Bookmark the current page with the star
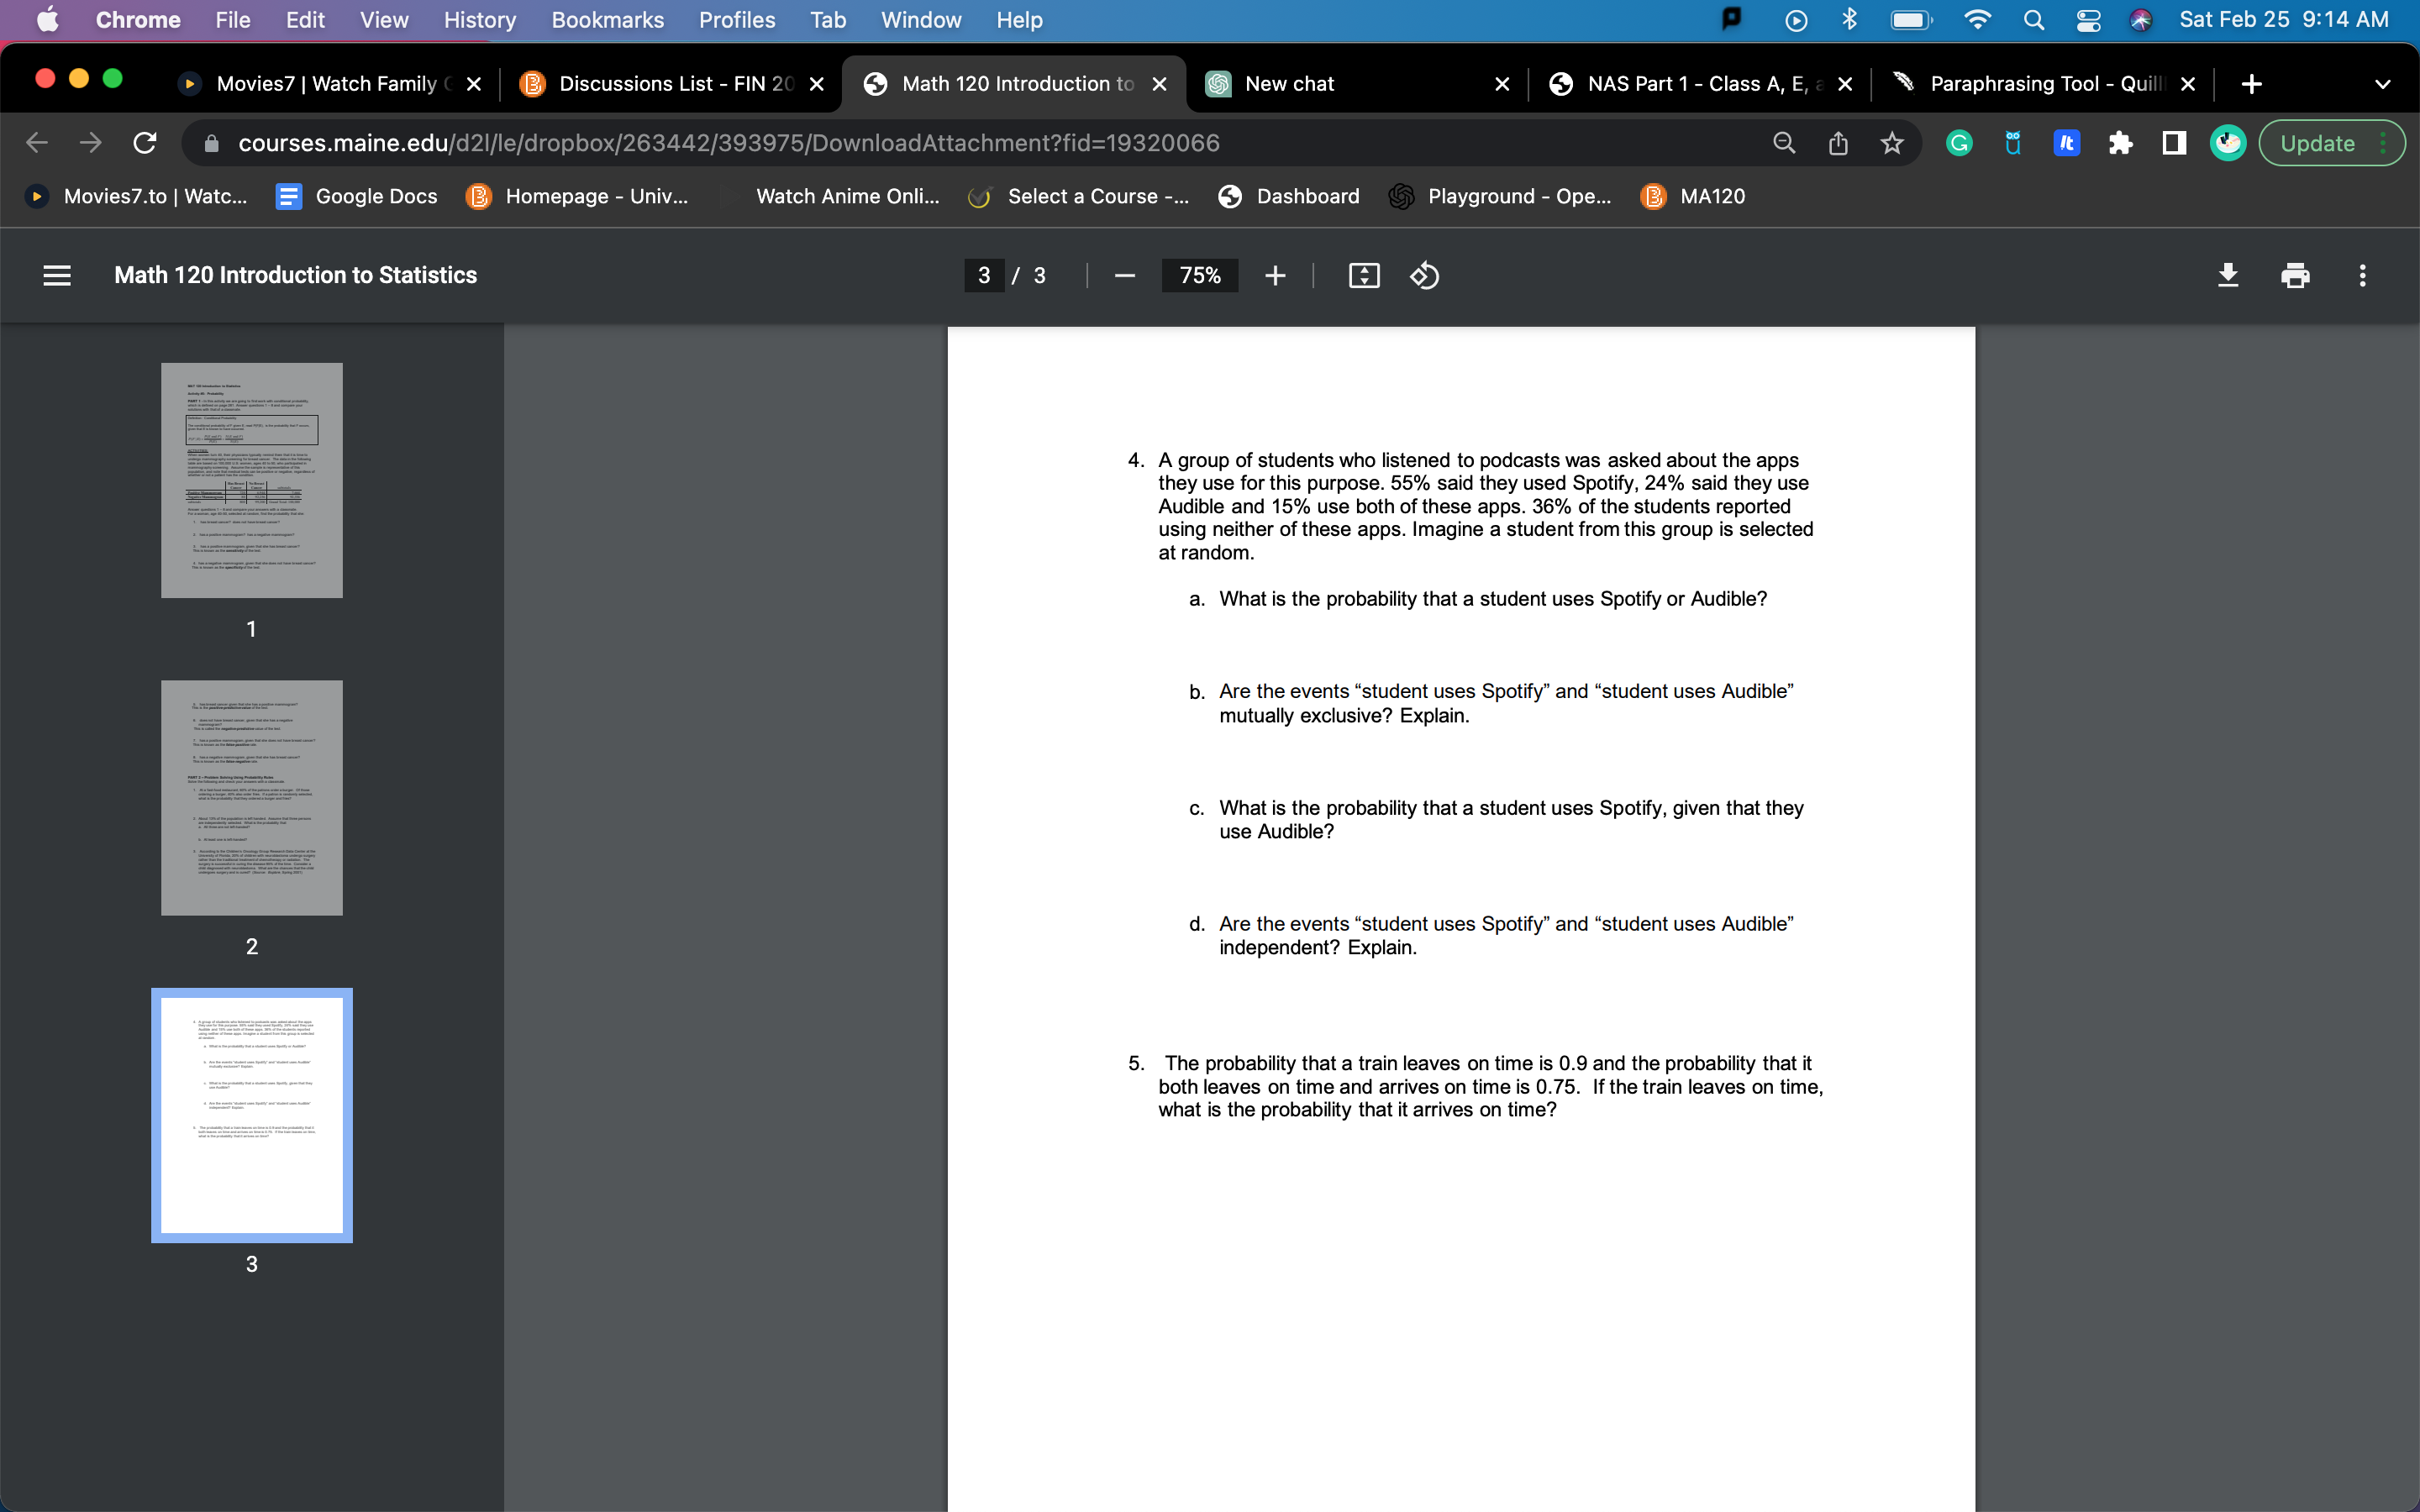Viewport: 2420px width, 1512px height. pos(1891,142)
